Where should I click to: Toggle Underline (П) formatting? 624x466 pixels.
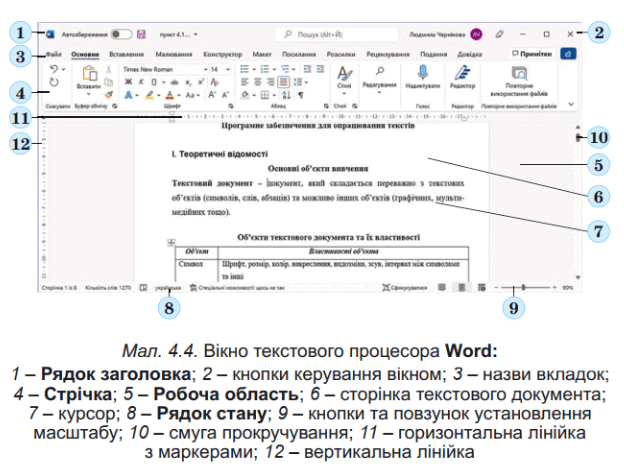pos(154,82)
